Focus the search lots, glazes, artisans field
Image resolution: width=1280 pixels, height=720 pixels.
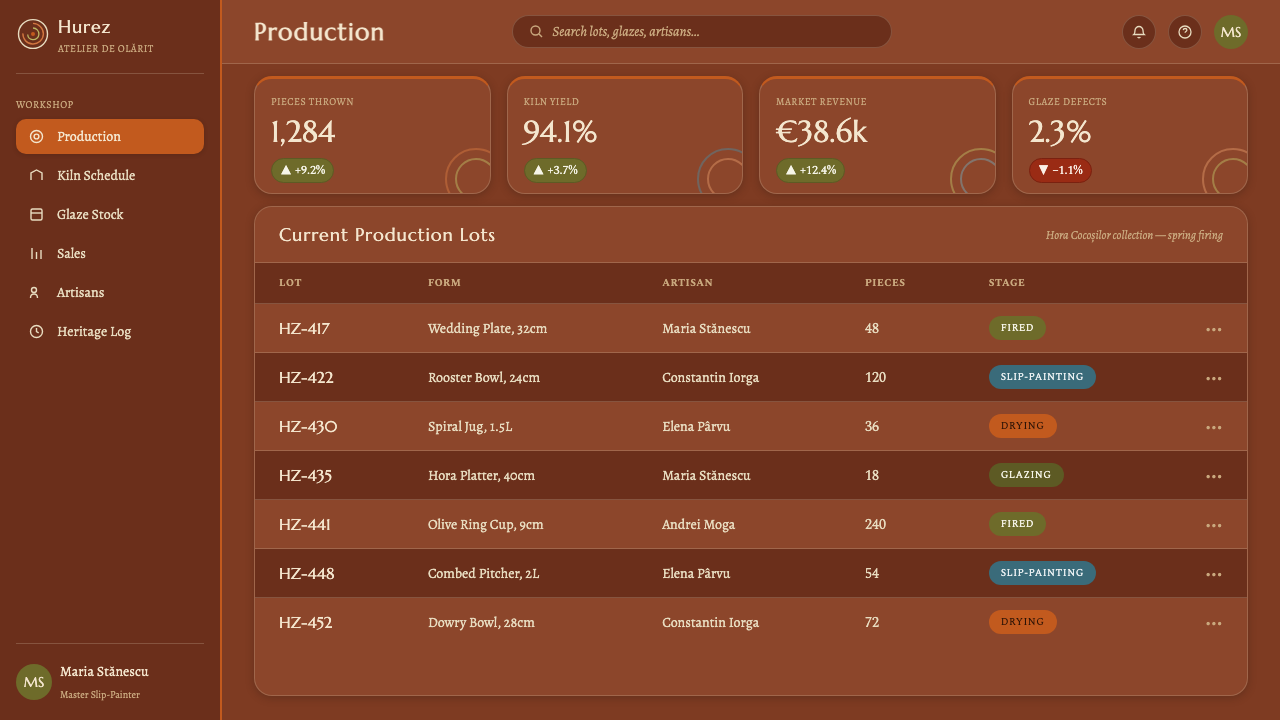pyautogui.click(x=702, y=32)
